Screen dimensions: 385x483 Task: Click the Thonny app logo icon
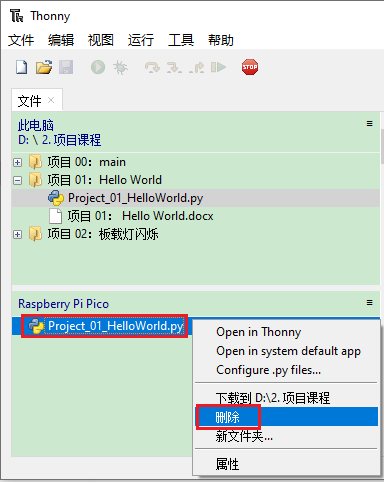click(16, 16)
